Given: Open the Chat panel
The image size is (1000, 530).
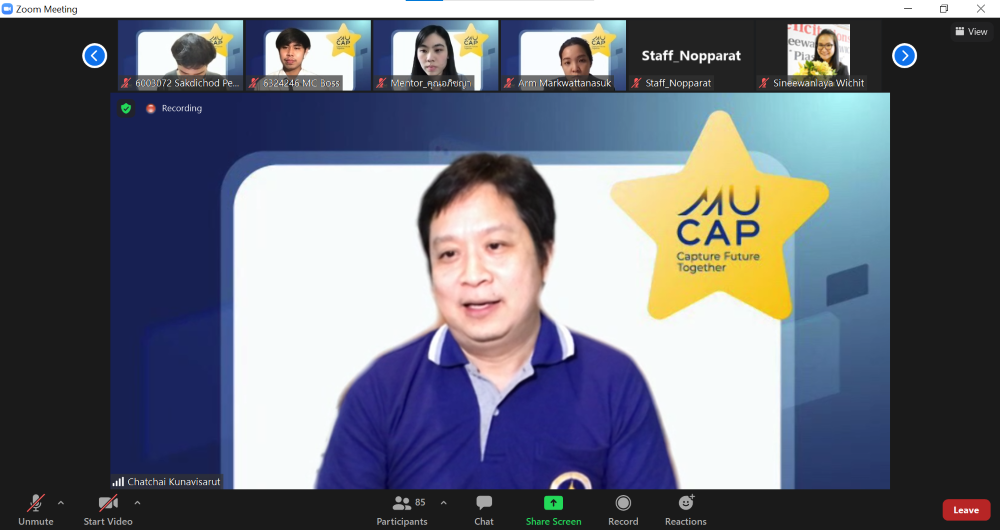Looking at the screenshot, I should point(484,504).
